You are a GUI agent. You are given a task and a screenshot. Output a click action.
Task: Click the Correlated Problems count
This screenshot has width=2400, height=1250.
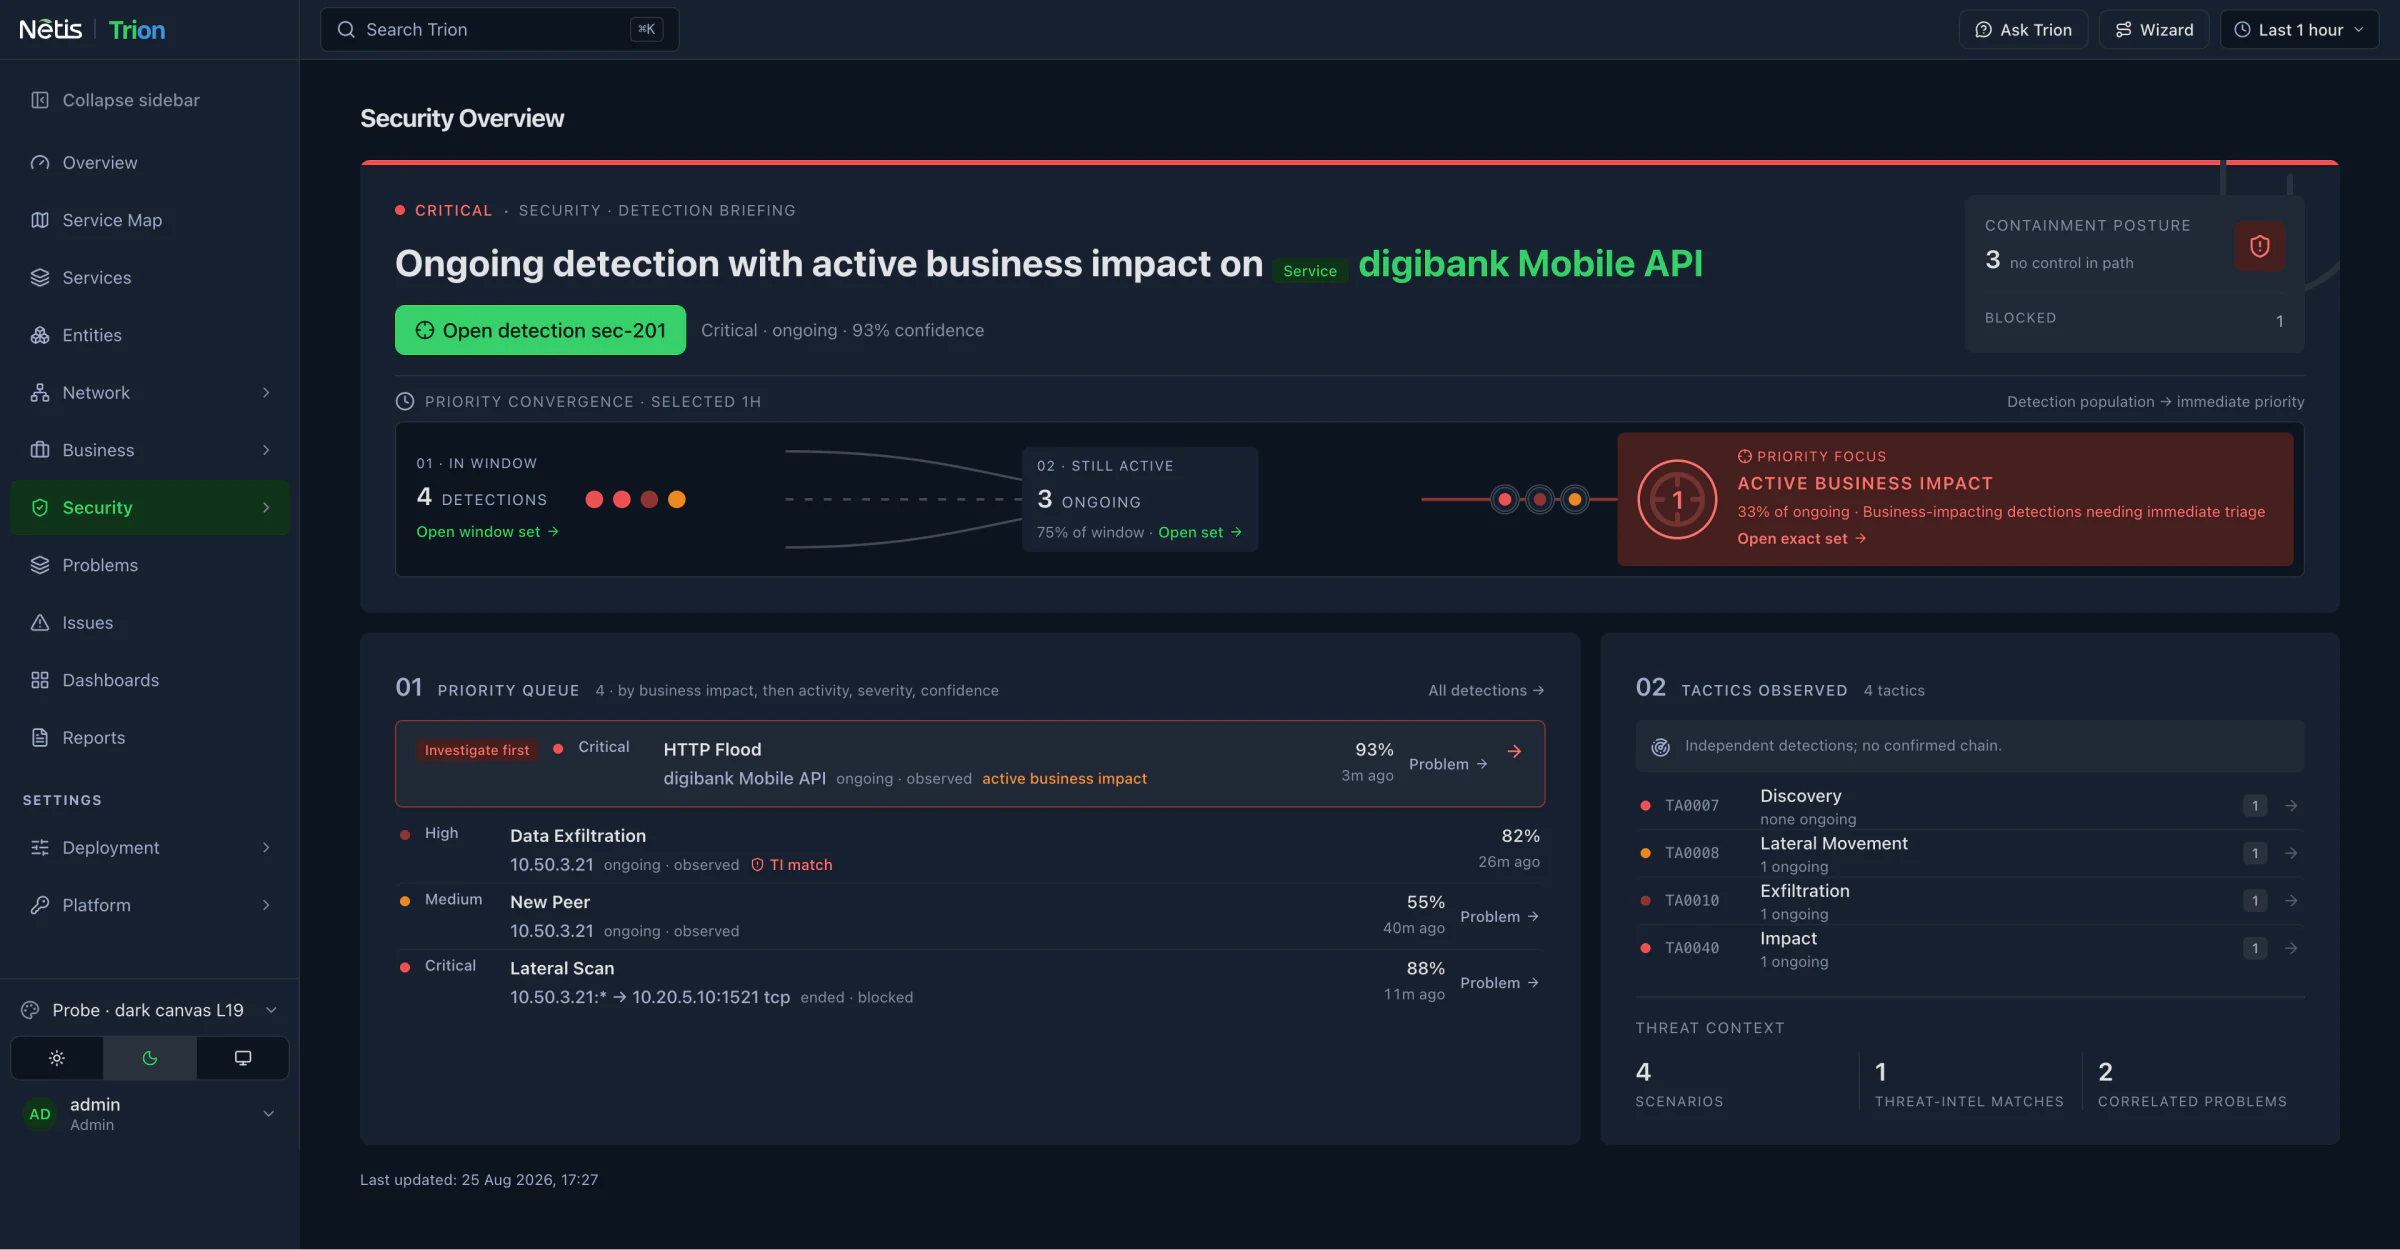[x=2105, y=1072]
